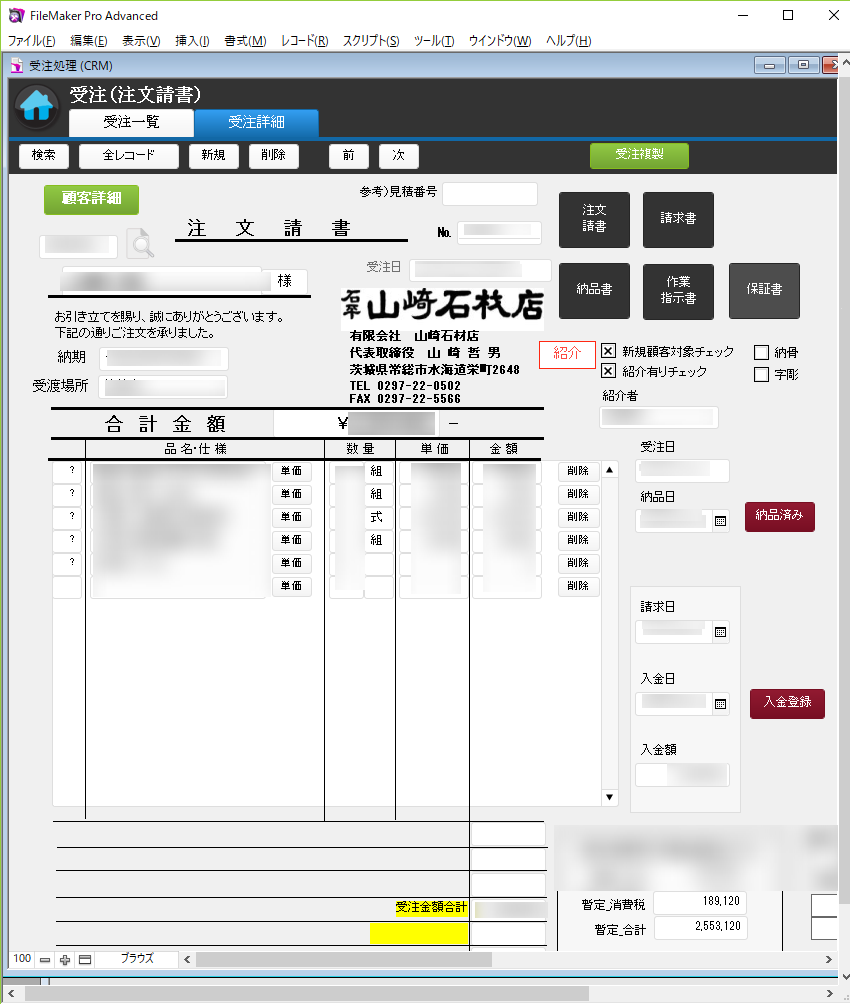Click 紹介者 input field

pos(659,417)
